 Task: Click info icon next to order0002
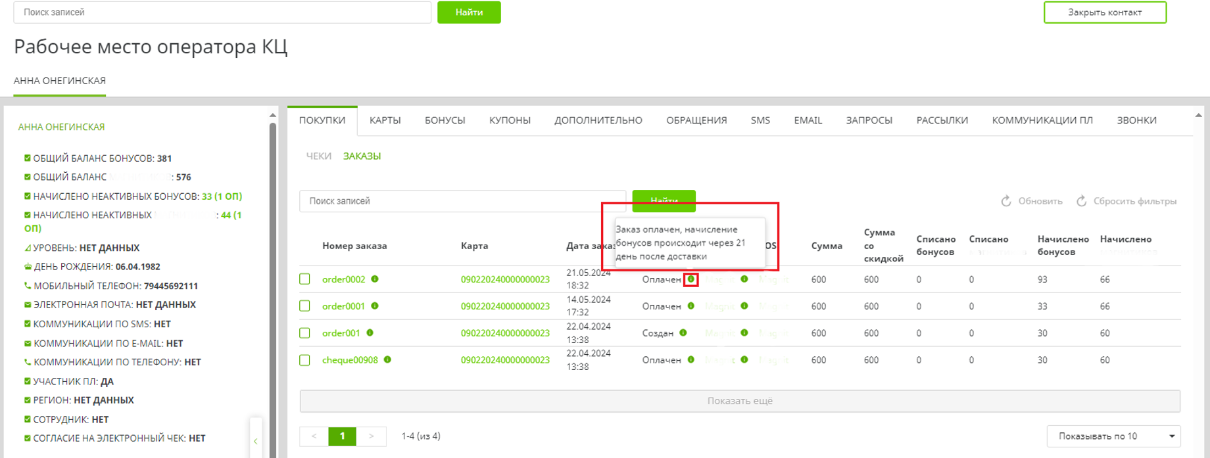click(375, 279)
